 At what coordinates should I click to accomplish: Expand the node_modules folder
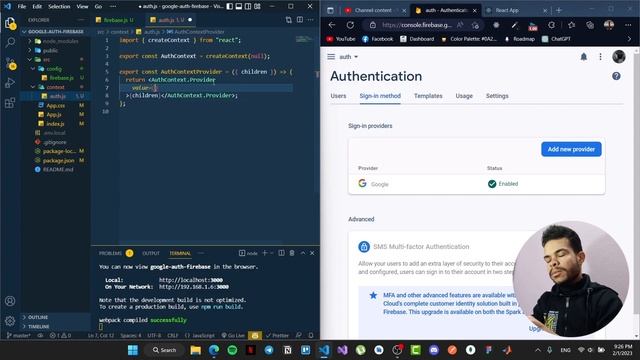tap(56, 41)
